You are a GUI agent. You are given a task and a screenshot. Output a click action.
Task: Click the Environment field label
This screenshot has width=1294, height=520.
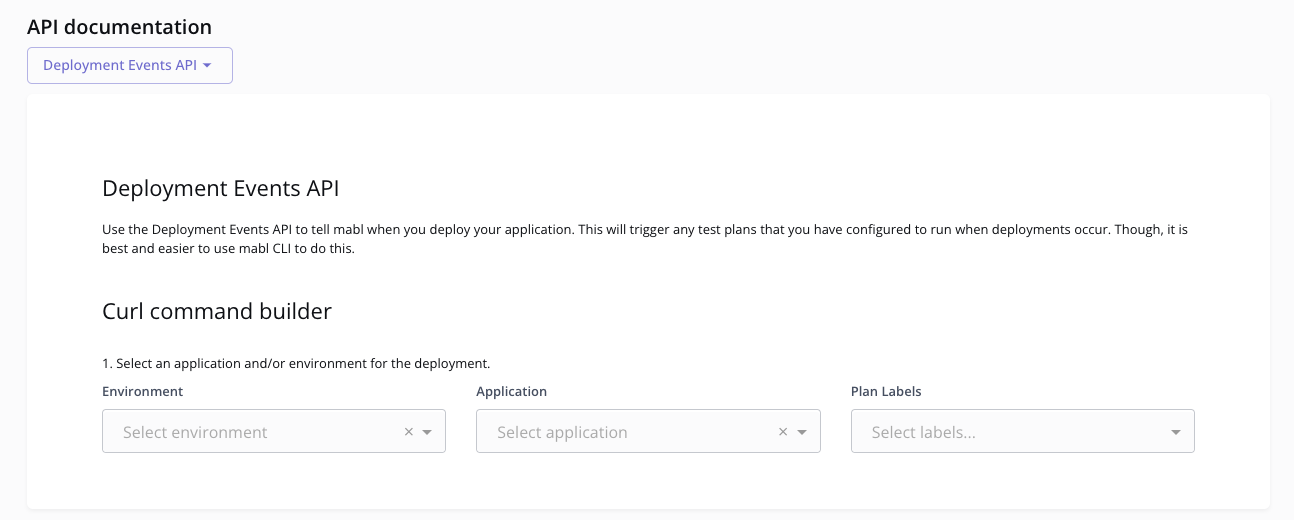click(x=143, y=391)
